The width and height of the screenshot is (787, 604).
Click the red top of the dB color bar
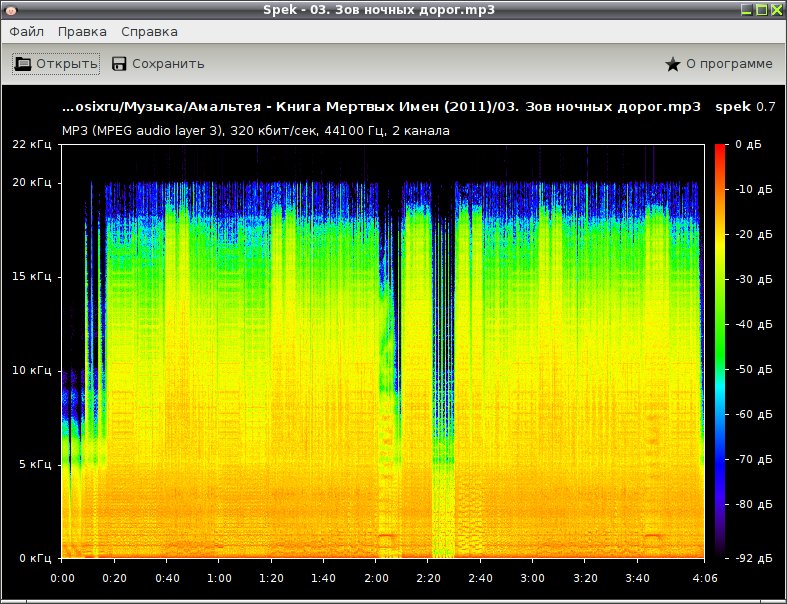pos(720,151)
